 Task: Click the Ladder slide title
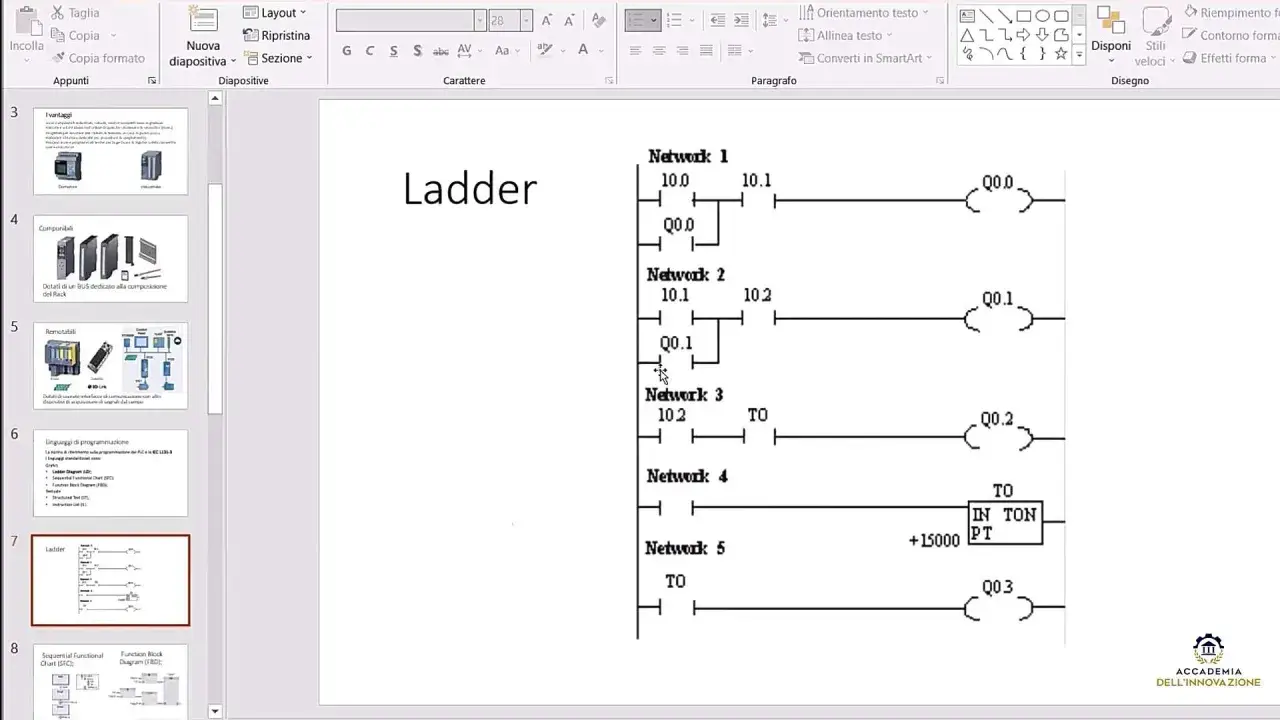pyautogui.click(x=470, y=189)
